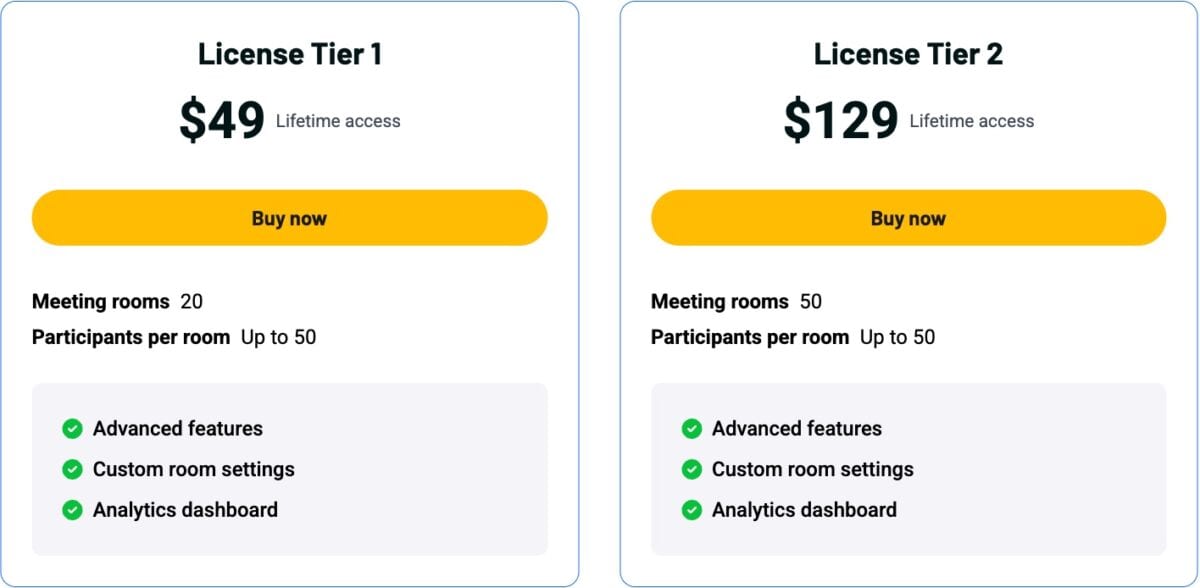This screenshot has height=588, width=1200.
Task: Click Tier 1 Custom room settings checkmark
Action: click(72, 469)
